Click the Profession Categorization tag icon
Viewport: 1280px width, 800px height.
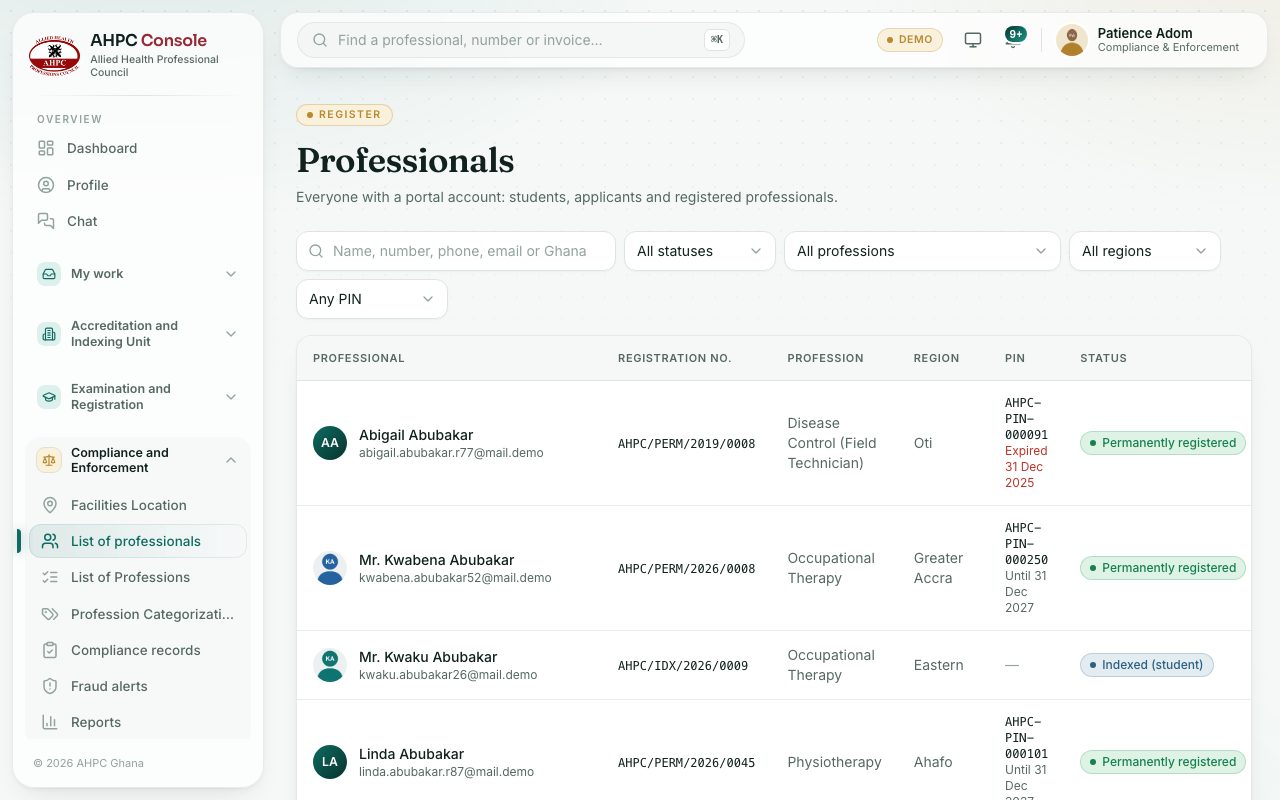pos(50,614)
